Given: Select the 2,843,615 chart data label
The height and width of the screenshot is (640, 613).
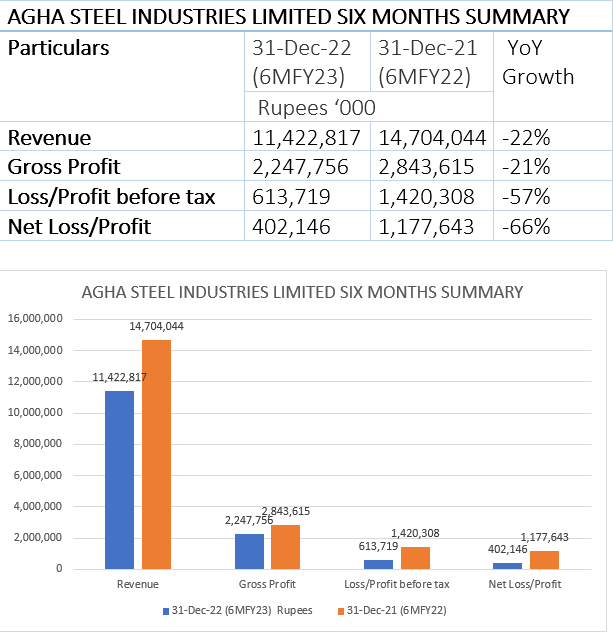Looking at the screenshot, I should tap(286, 511).
